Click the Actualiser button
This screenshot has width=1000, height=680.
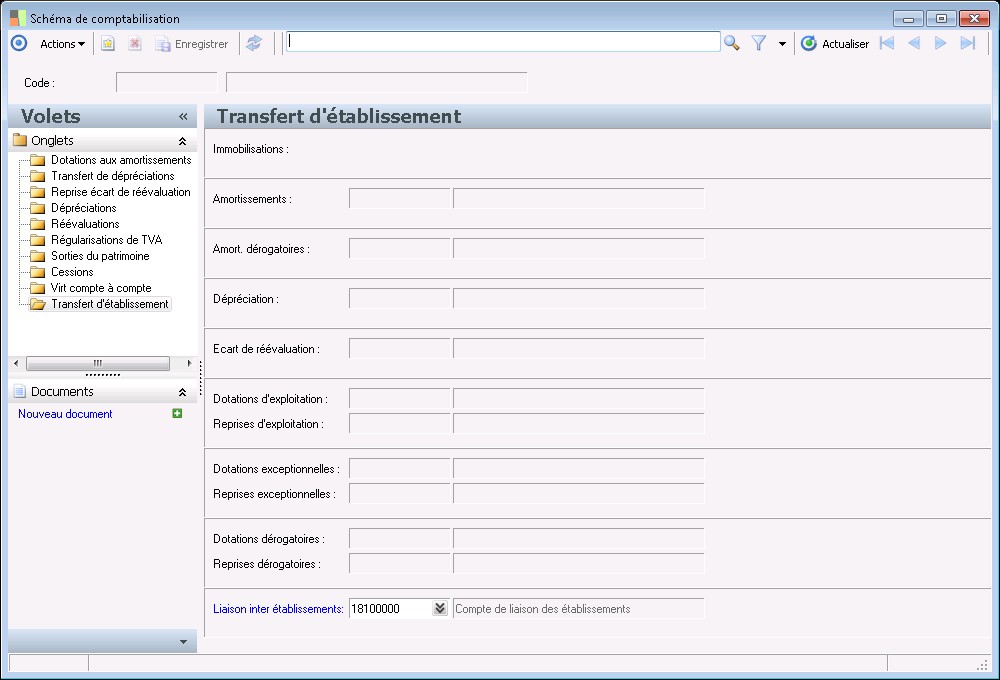point(835,44)
